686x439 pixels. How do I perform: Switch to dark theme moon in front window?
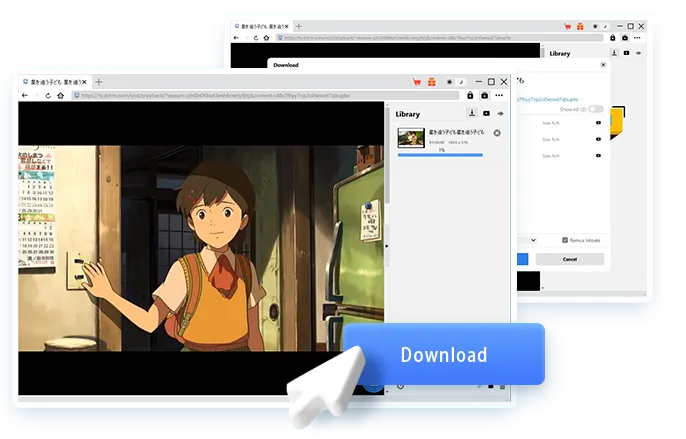pos(461,82)
